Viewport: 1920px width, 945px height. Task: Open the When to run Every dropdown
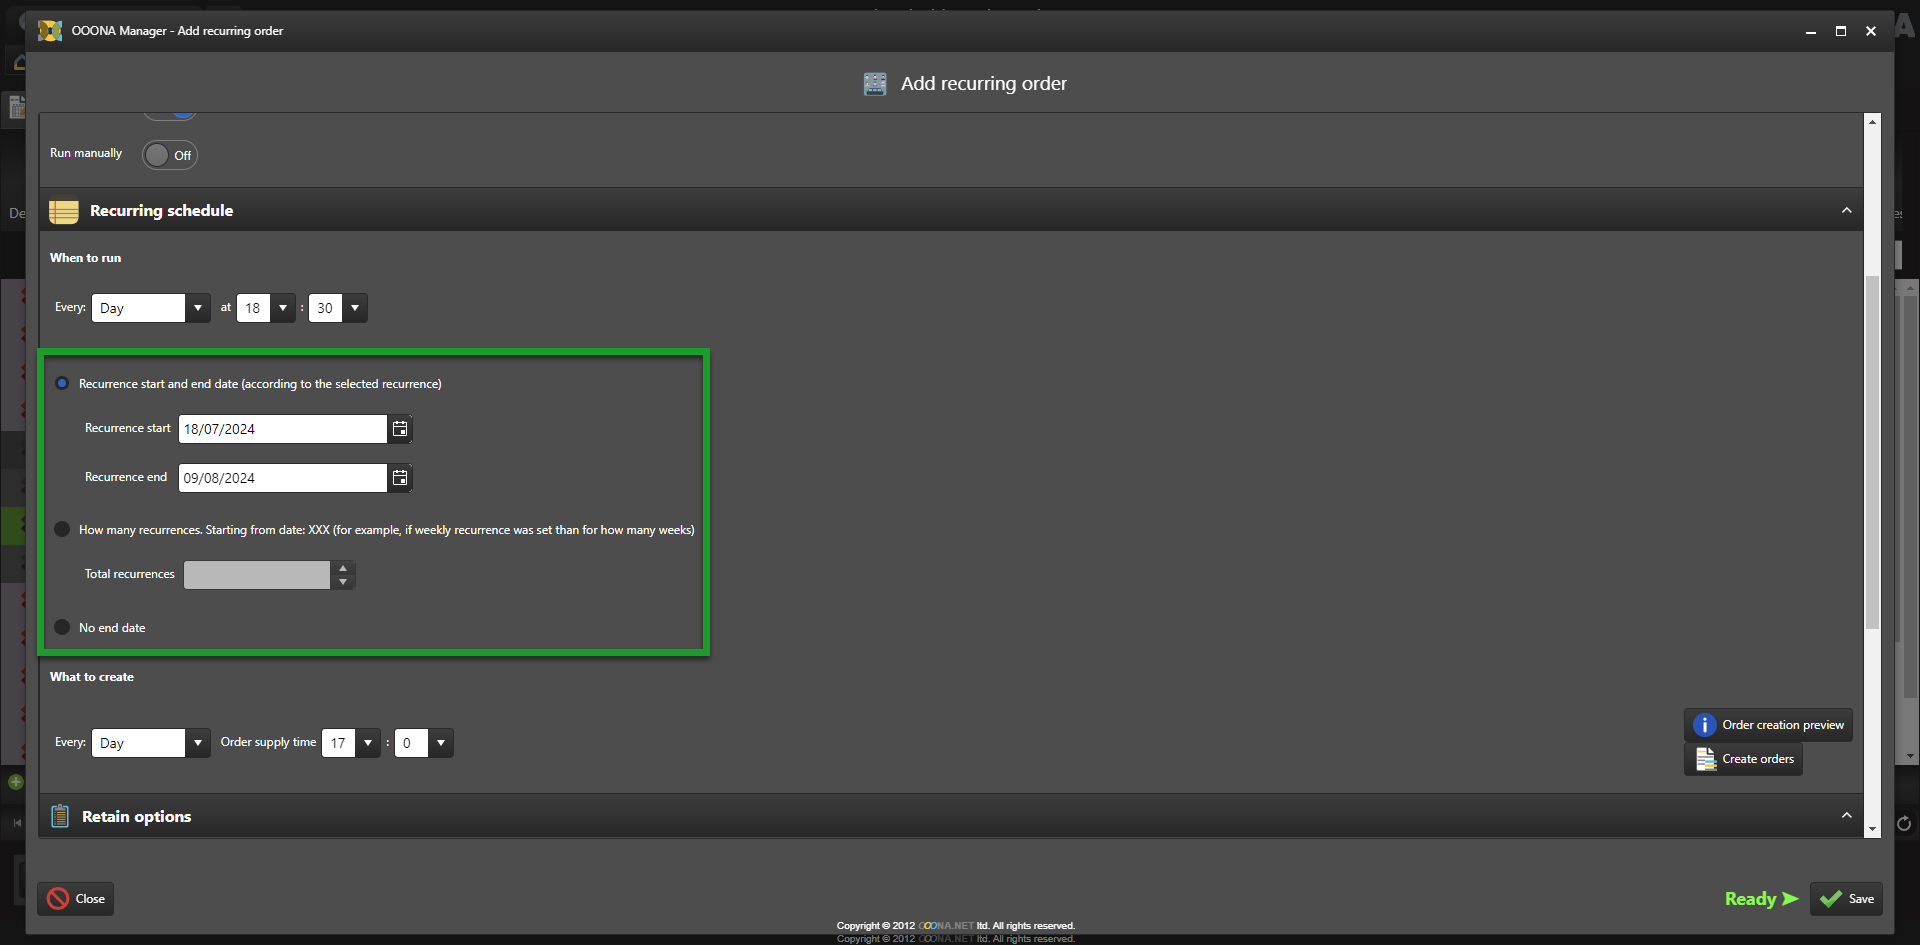click(x=197, y=308)
